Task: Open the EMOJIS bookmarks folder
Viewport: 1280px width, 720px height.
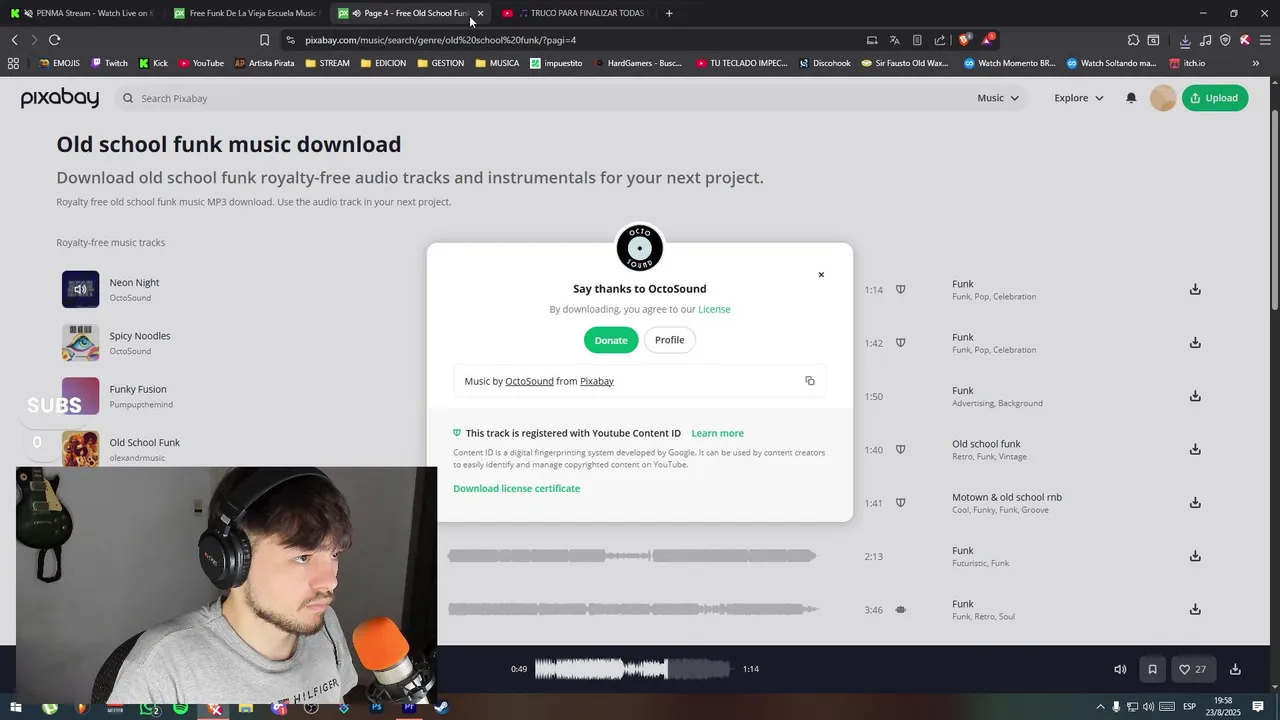Action: pos(59,63)
